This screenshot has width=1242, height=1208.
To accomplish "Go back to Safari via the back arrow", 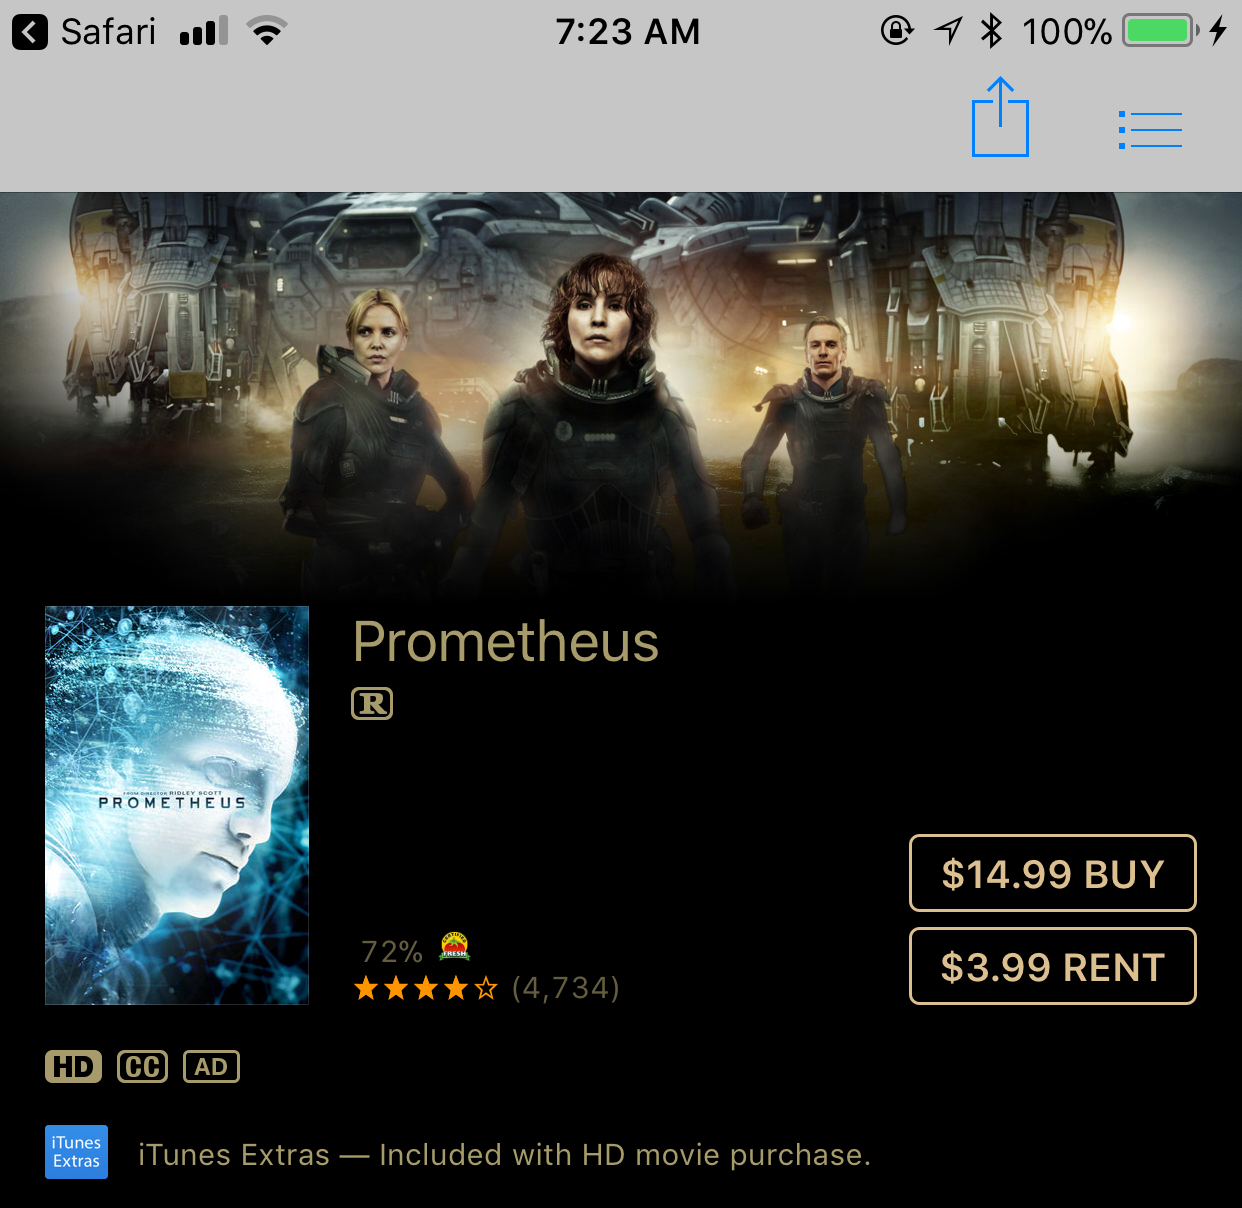I will click(30, 32).
